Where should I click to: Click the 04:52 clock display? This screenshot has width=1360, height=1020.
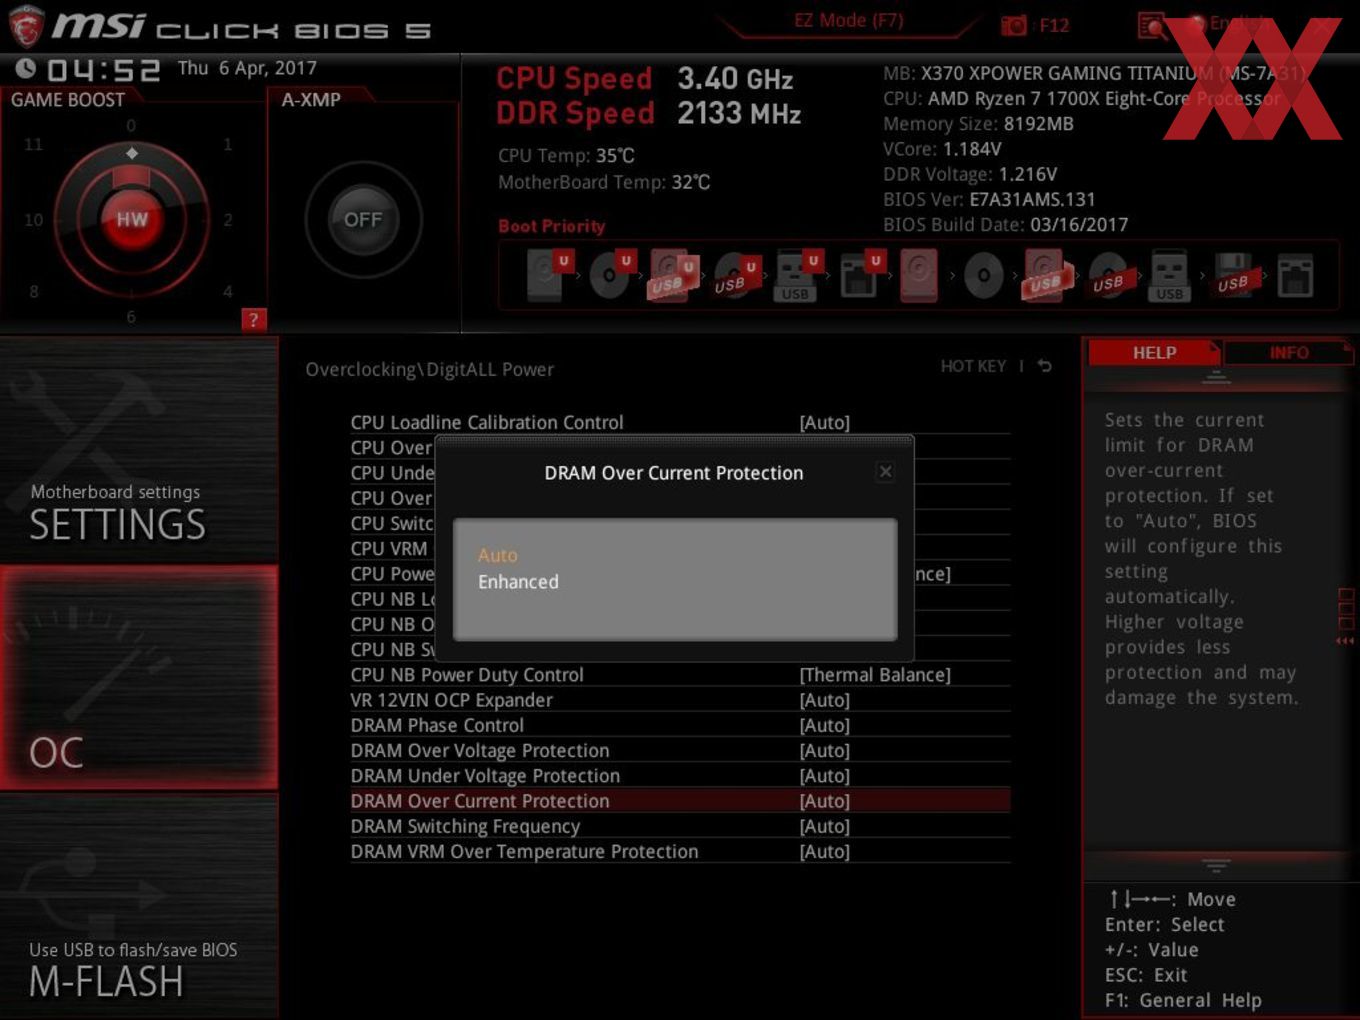(104, 71)
